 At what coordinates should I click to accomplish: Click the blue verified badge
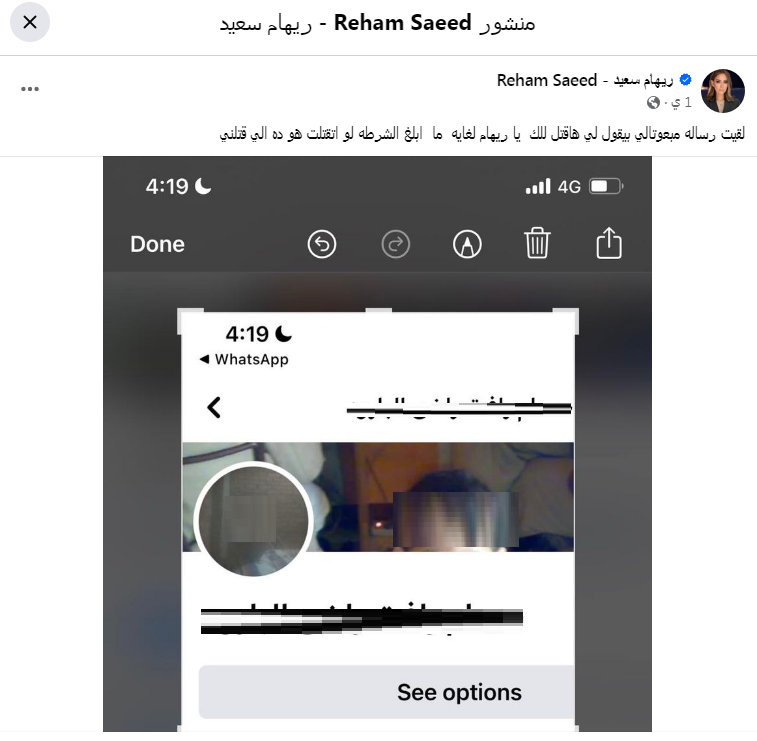coord(685,80)
